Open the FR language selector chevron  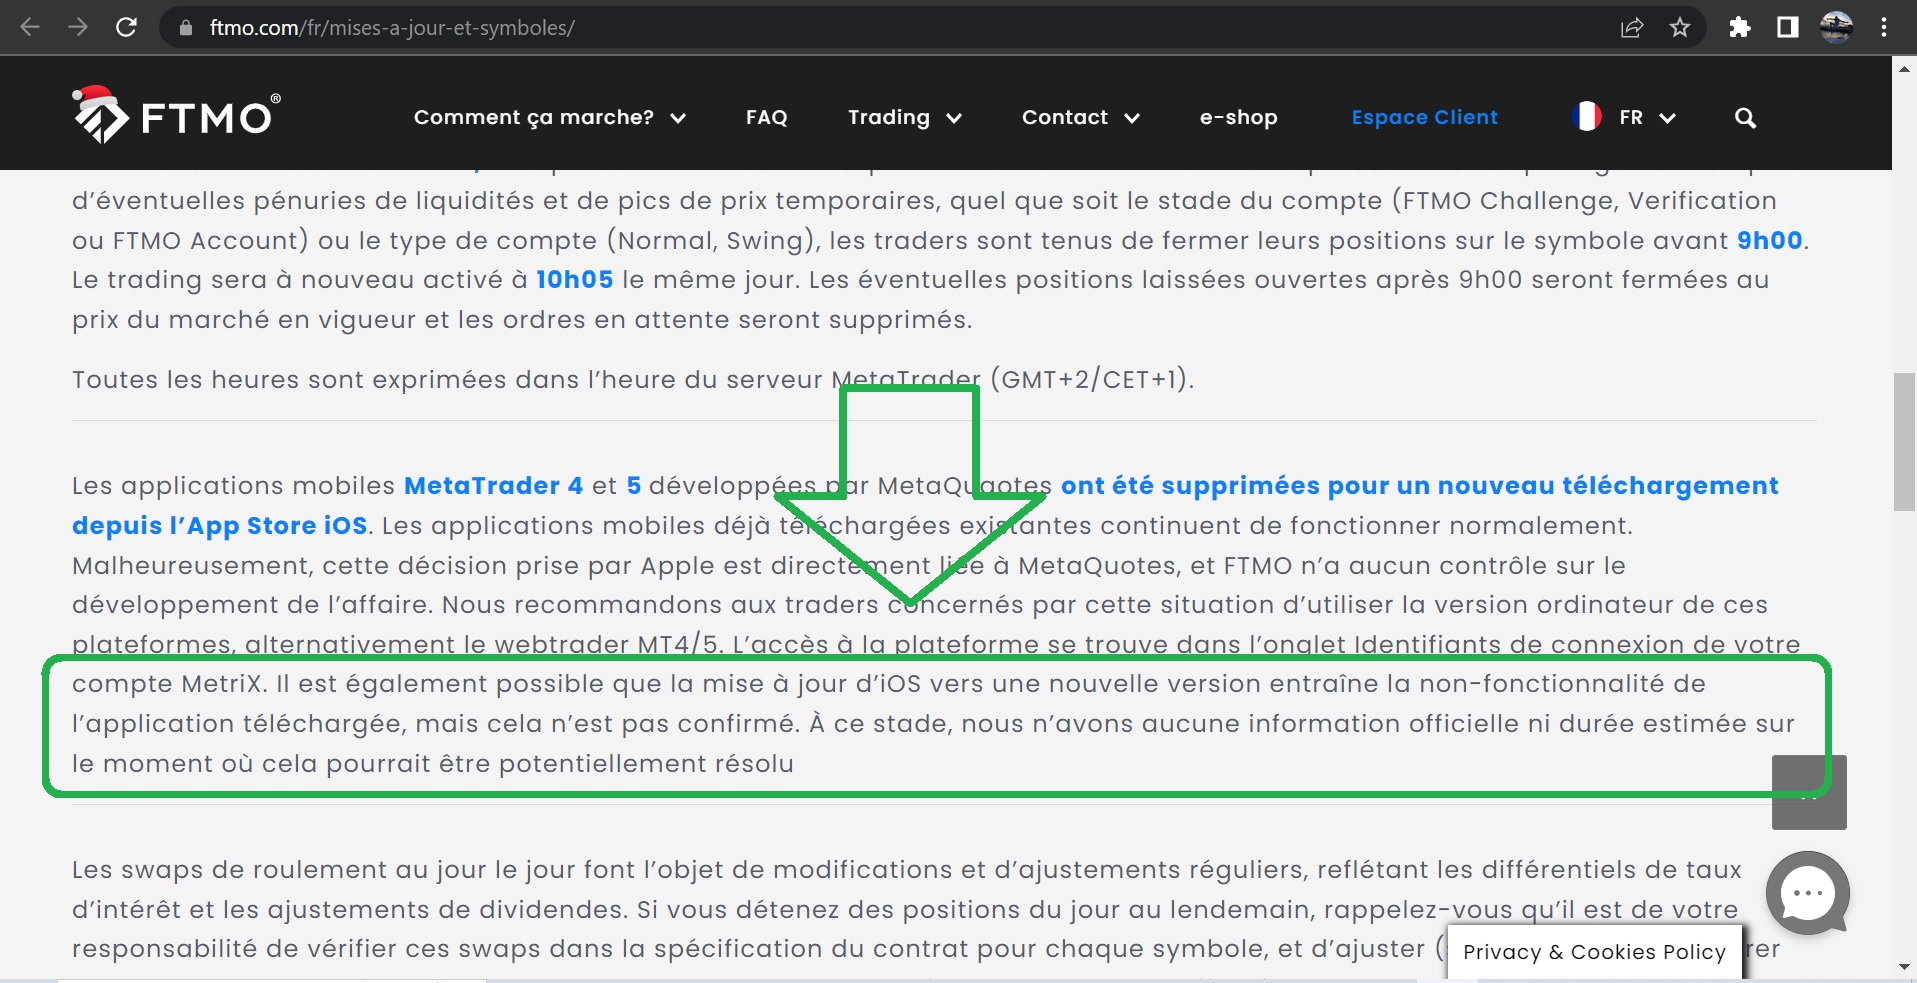(x=1667, y=118)
